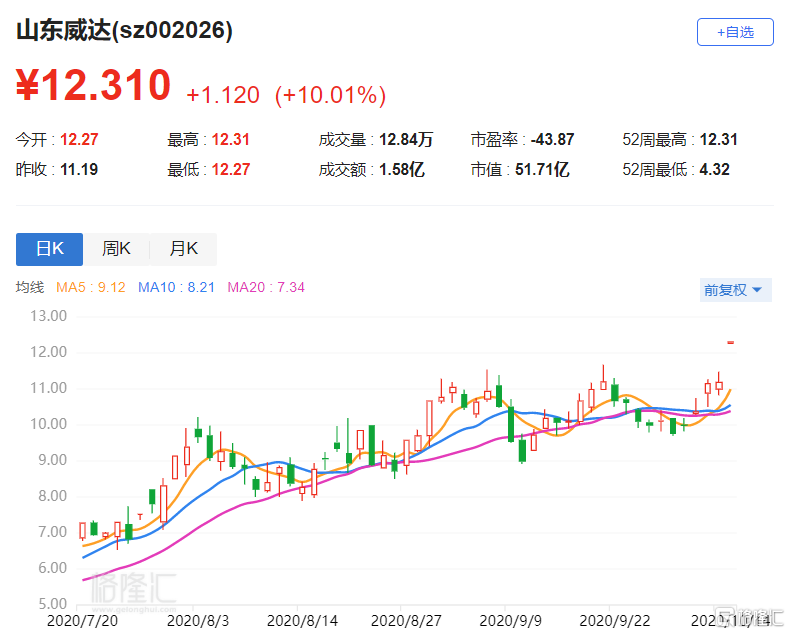Image resolution: width=790 pixels, height=634 pixels.
Task: Click the 2020/7/20 date axis label
Action: pyautogui.click(x=82, y=621)
